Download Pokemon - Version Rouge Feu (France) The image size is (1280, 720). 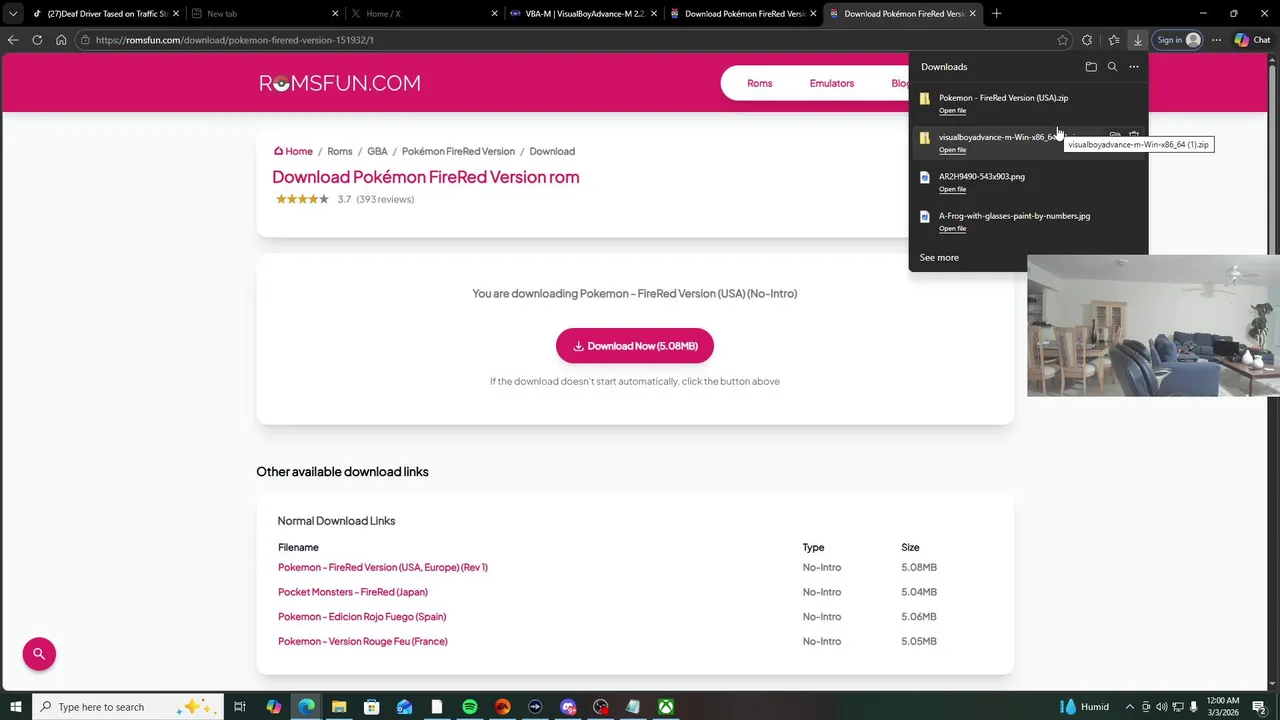click(x=363, y=641)
